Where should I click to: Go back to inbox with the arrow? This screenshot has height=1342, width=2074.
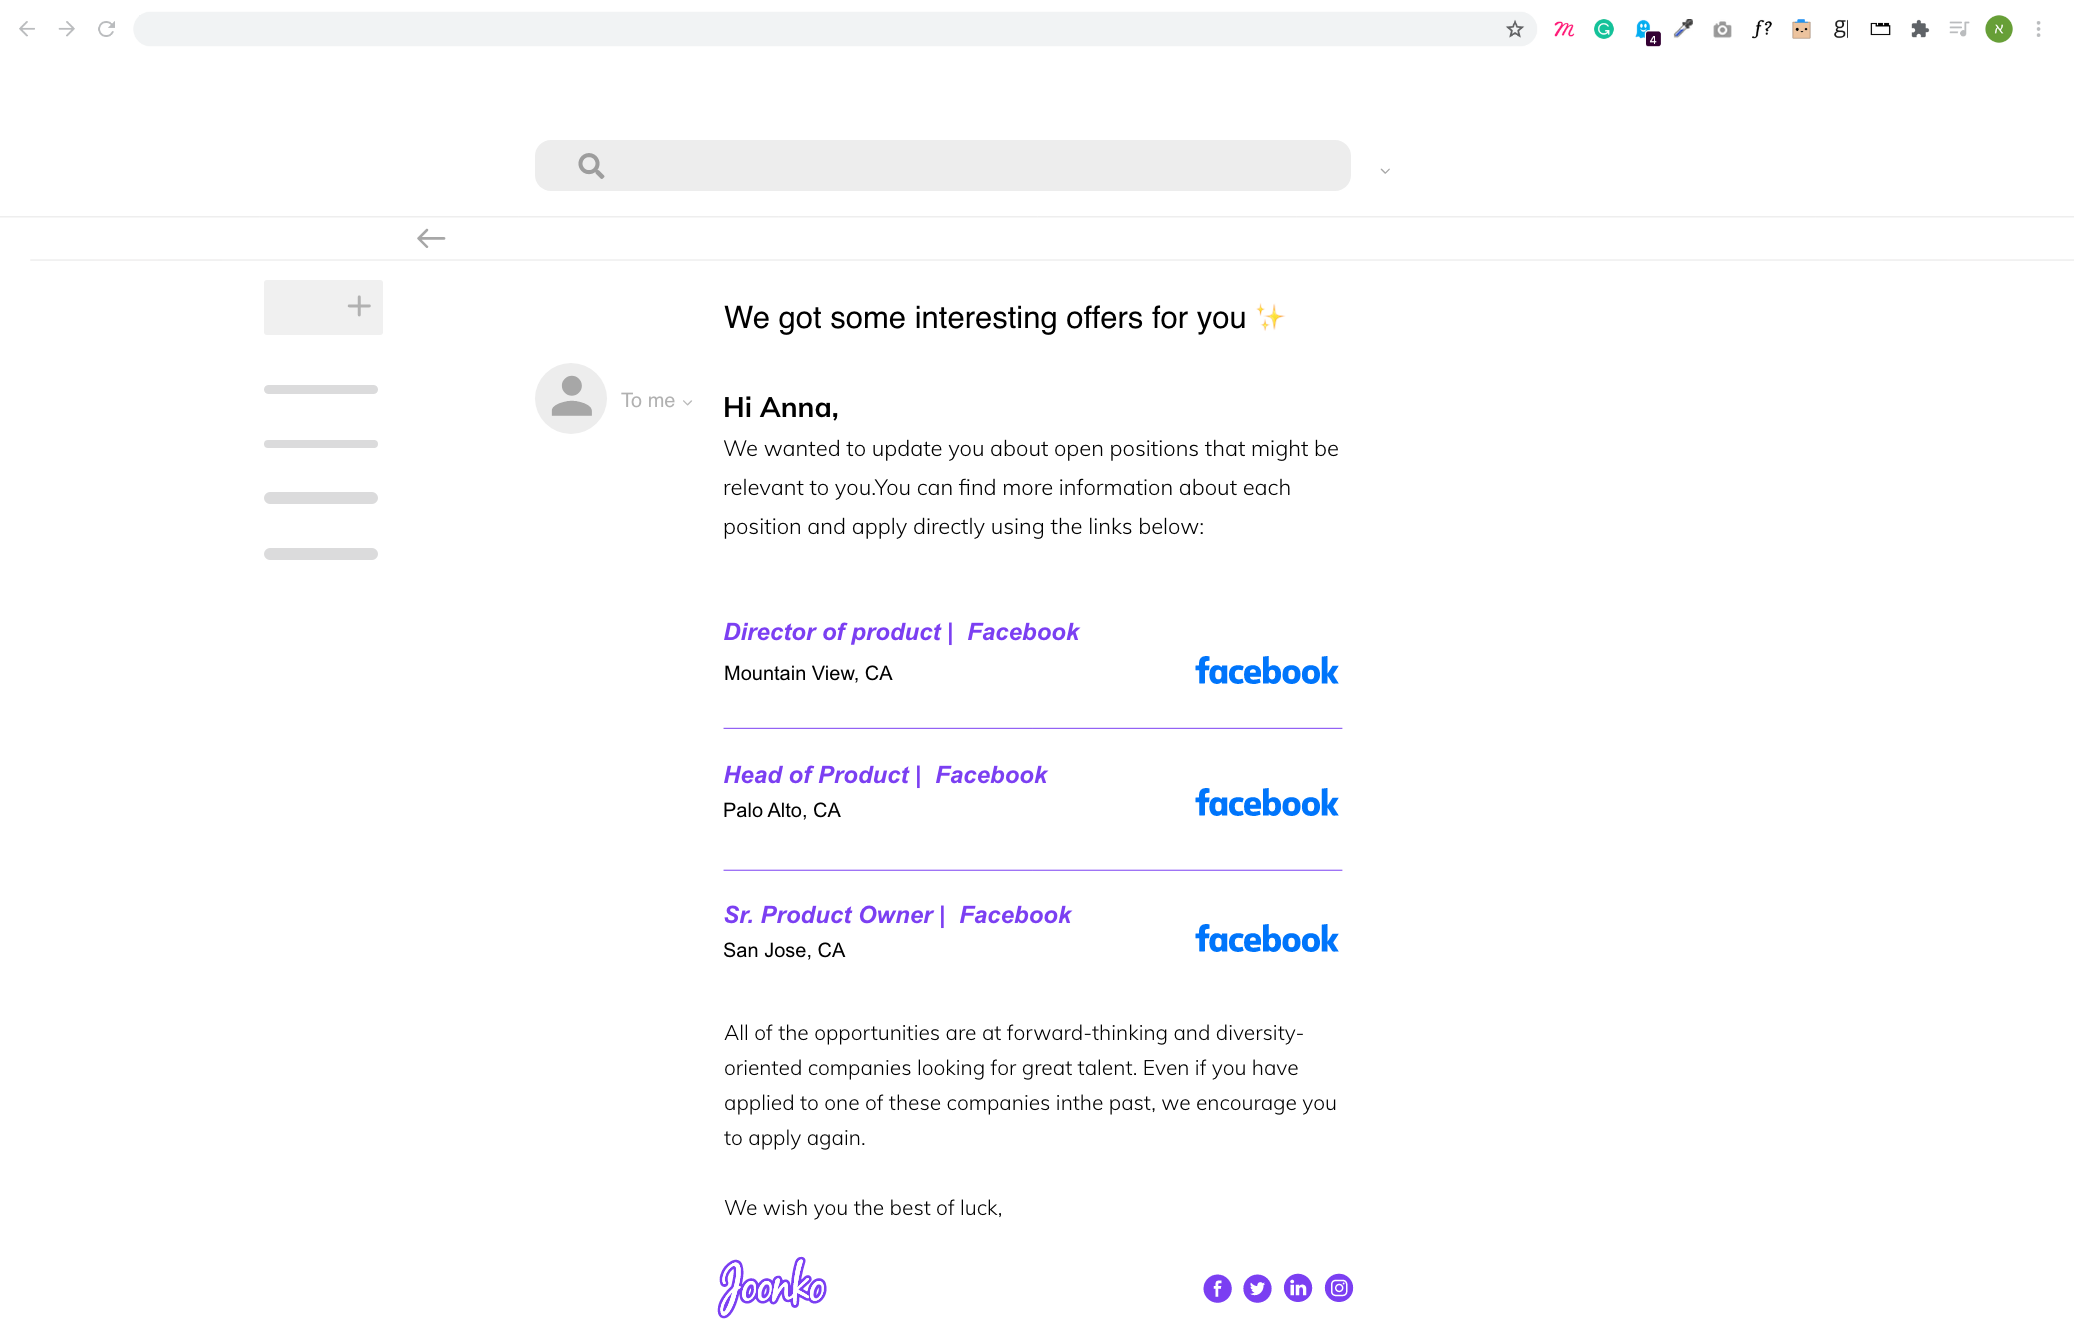pyautogui.click(x=431, y=238)
